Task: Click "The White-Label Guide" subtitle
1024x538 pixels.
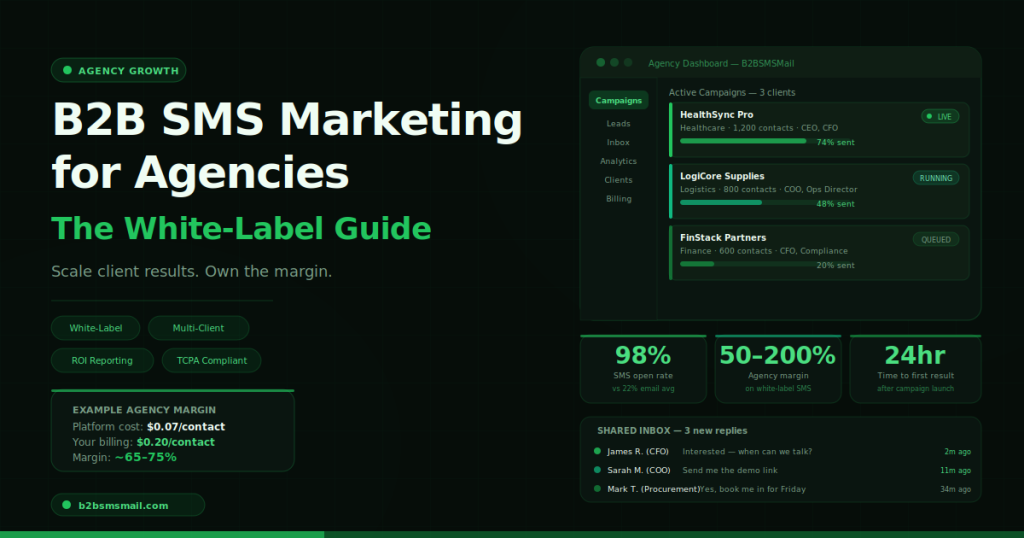Action: [x=241, y=229]
